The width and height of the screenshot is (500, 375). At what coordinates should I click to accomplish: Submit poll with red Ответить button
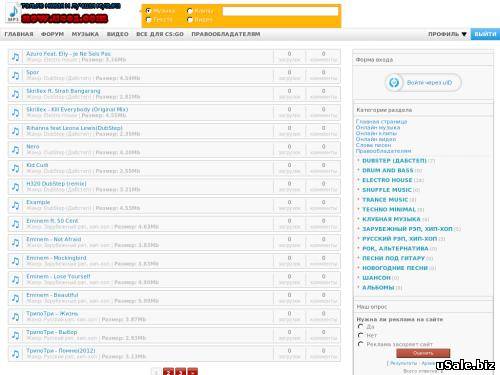(423, 353)
